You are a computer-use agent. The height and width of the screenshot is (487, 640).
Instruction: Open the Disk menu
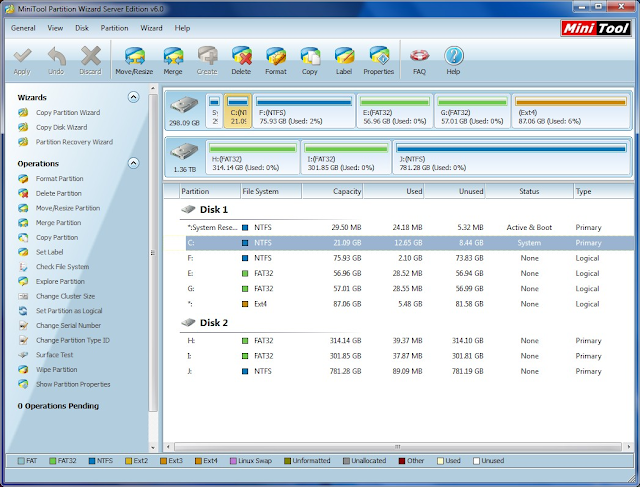[82, 28]
